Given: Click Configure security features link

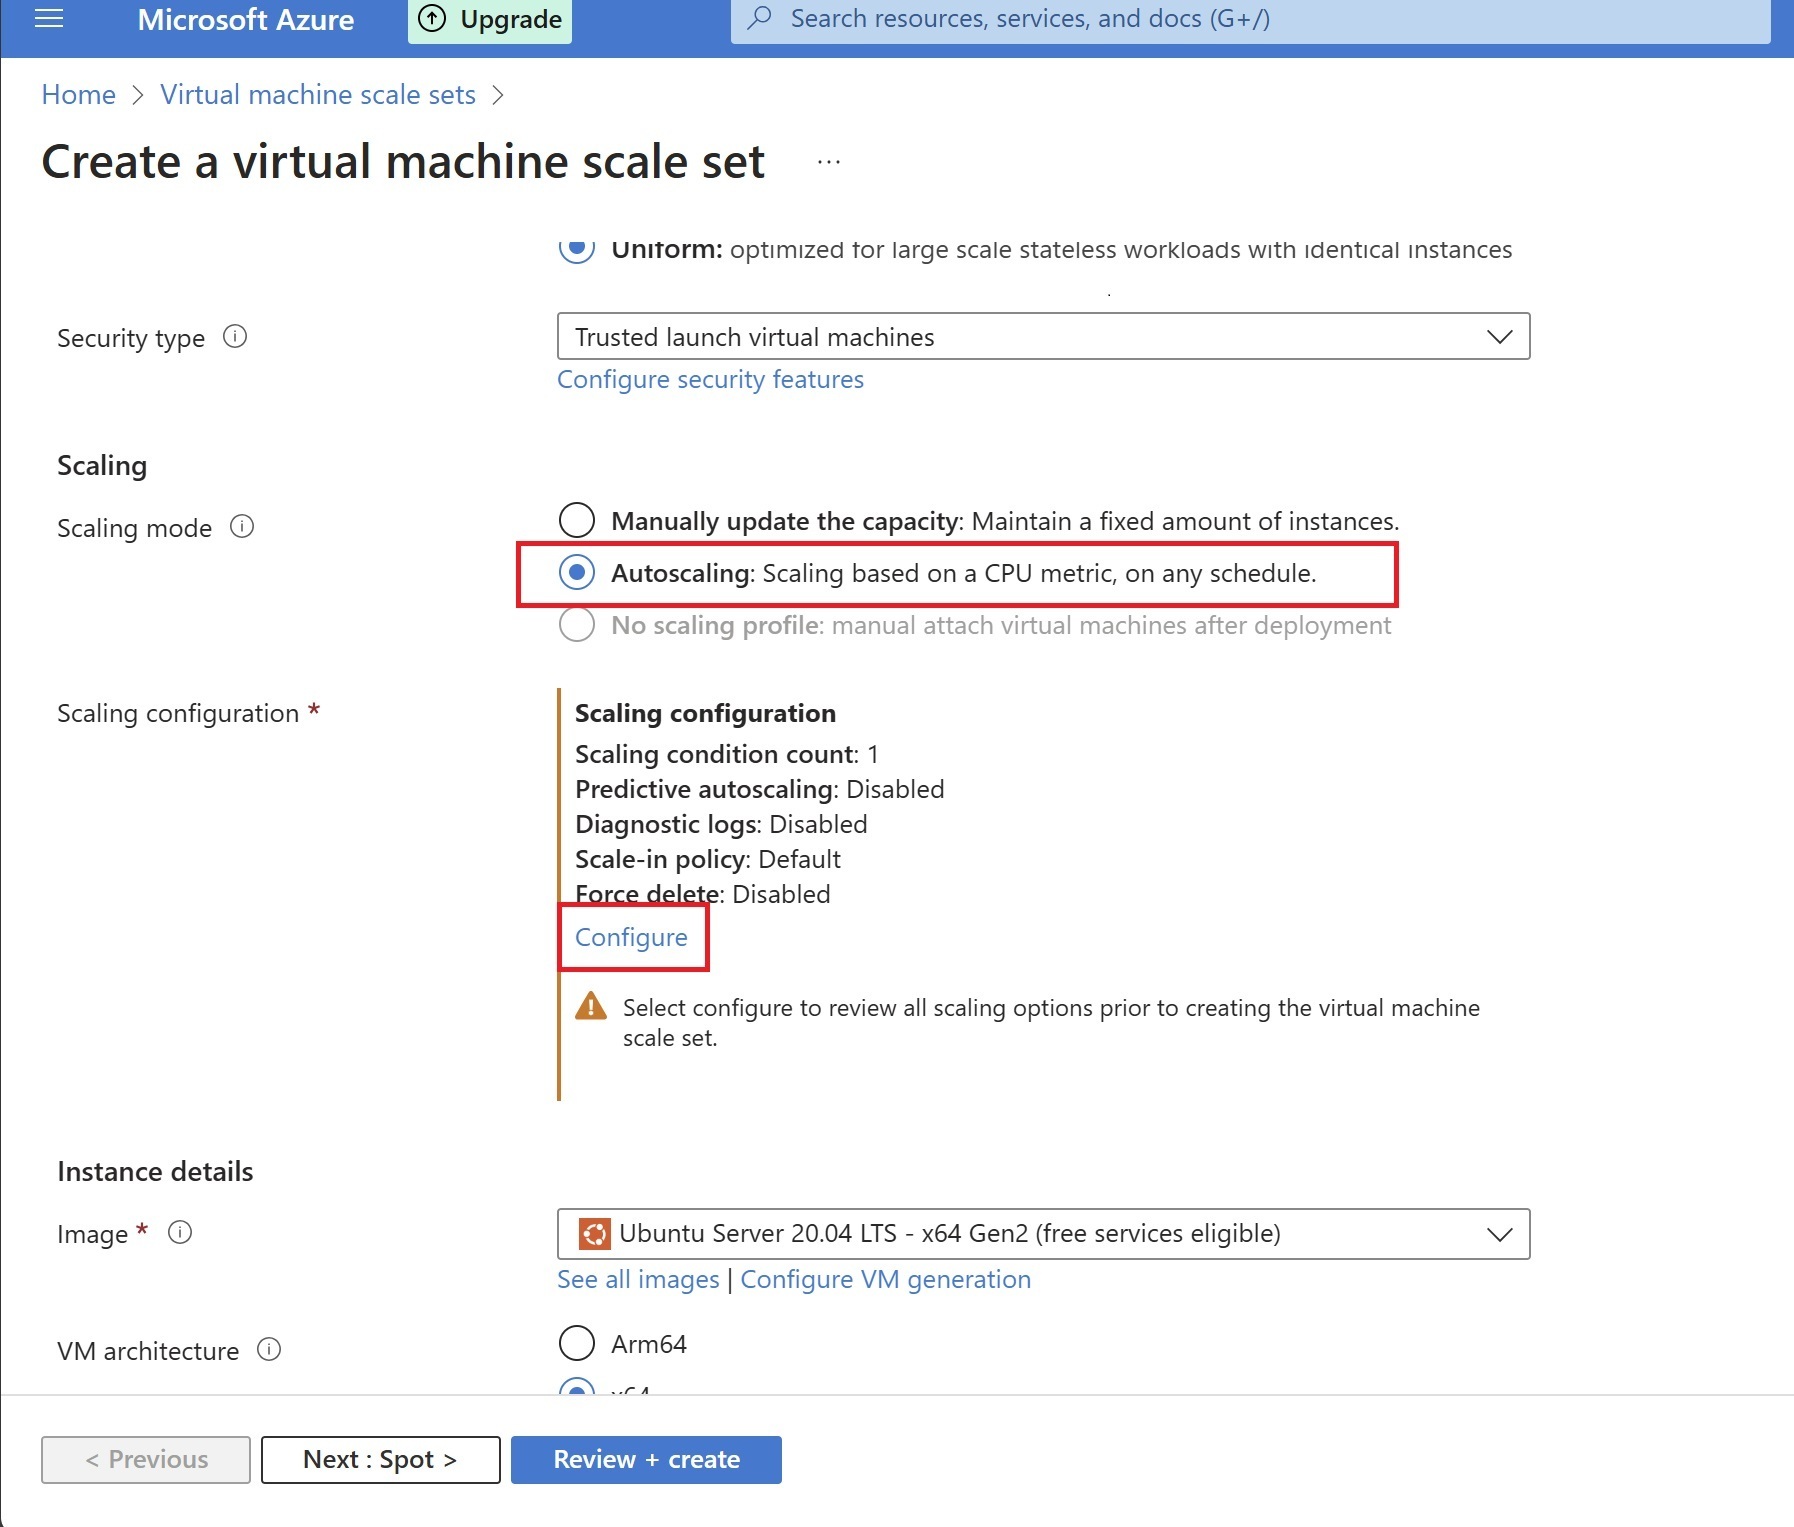Looking at the screenshot, I should [710, 379].
